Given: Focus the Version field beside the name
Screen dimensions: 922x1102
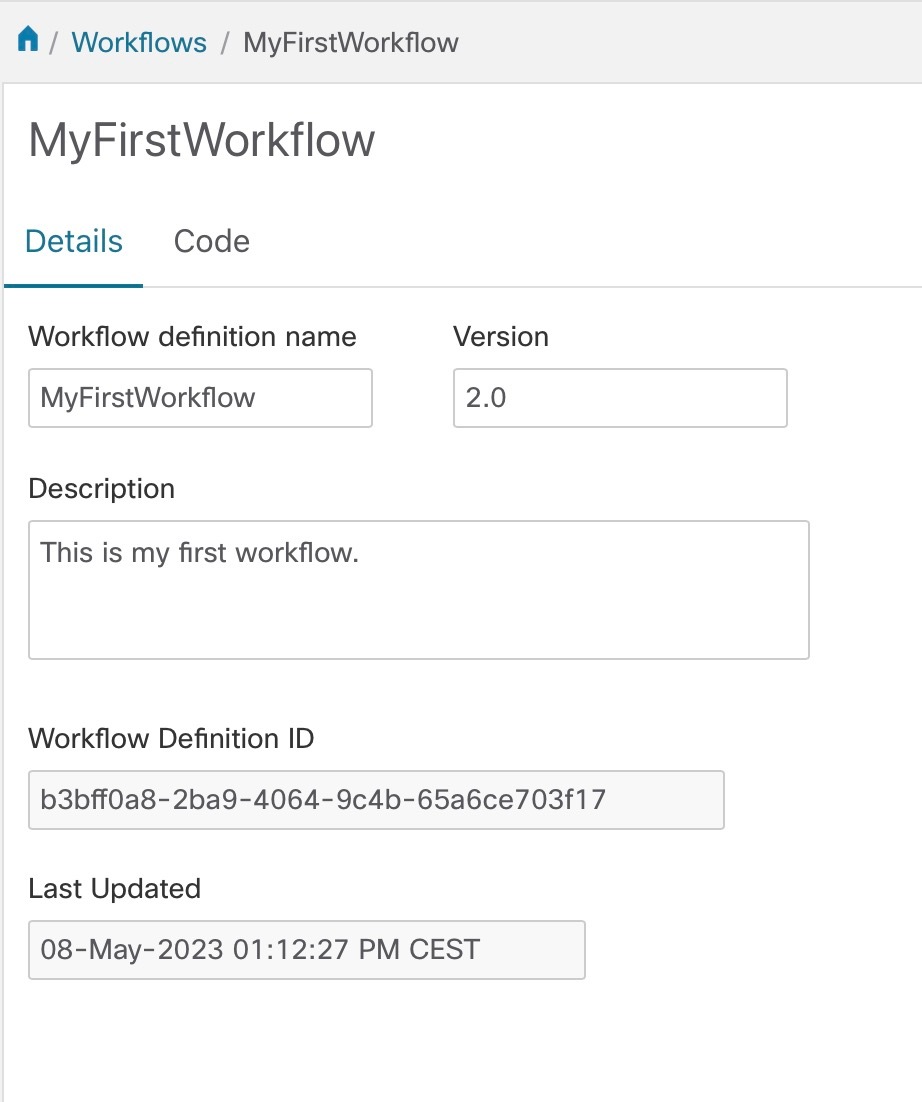Looking at the screenshot, I should (620, 397).
